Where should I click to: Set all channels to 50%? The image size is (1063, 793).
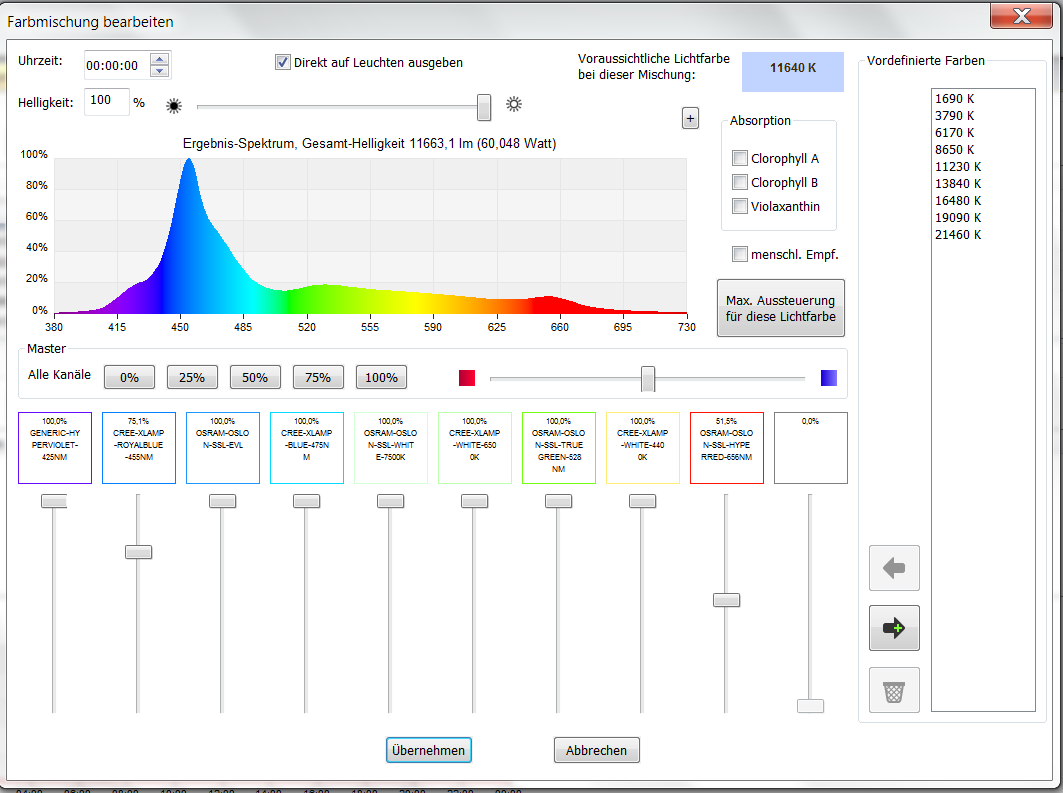click(255, 377)
